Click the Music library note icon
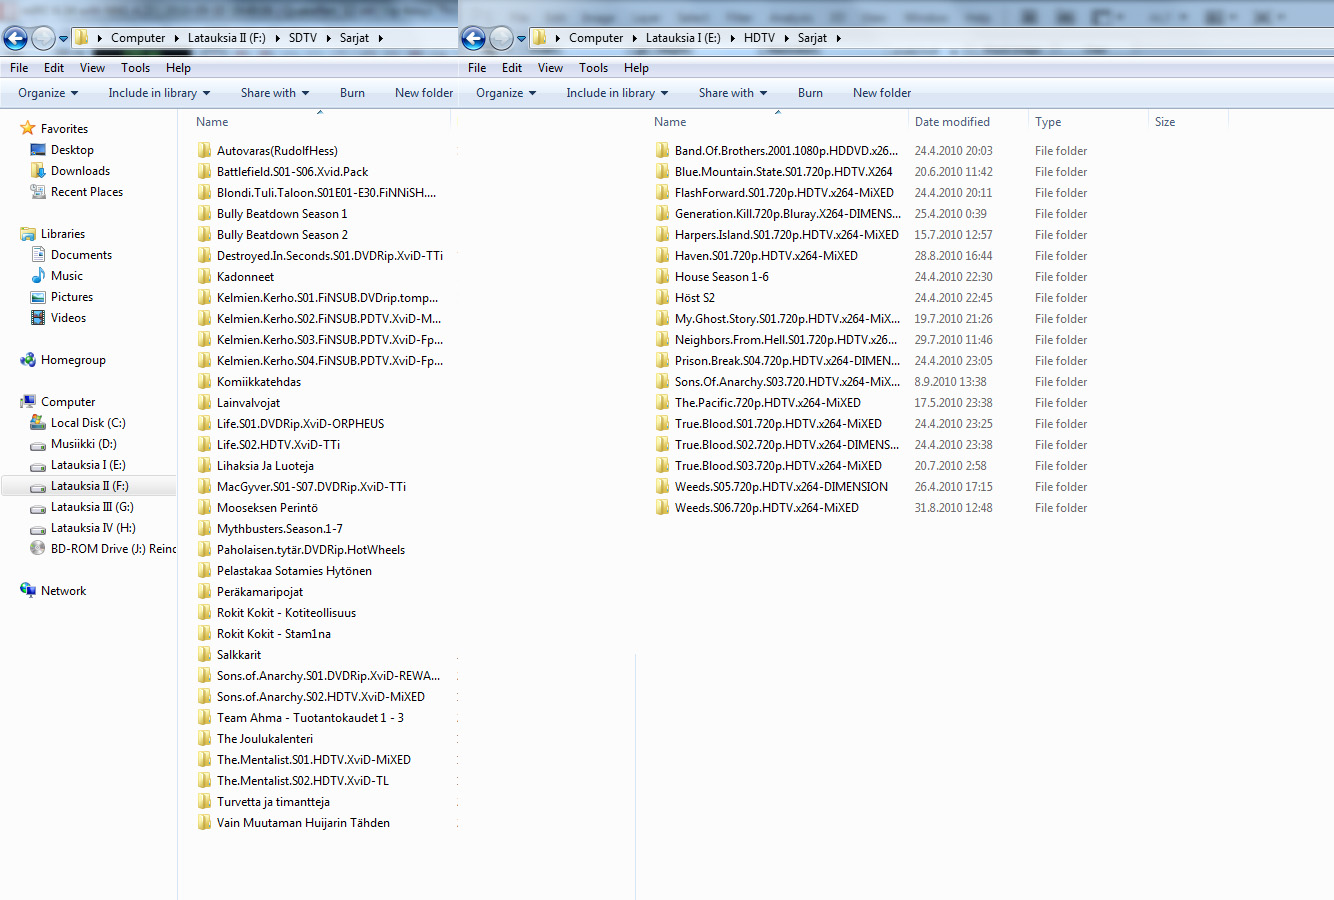The image size is (1334, 900). (x=38, y=276)
